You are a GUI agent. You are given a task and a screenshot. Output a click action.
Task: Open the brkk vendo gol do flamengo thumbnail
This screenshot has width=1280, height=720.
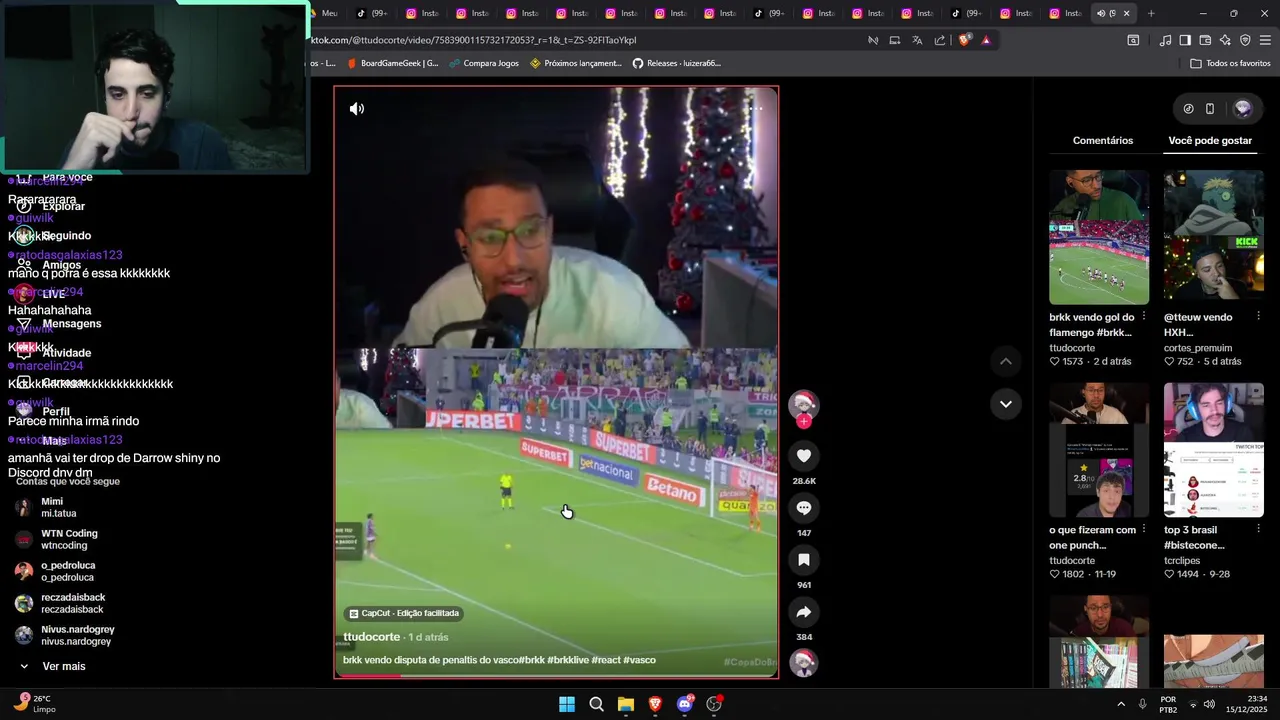click(x=1099, y=237)
